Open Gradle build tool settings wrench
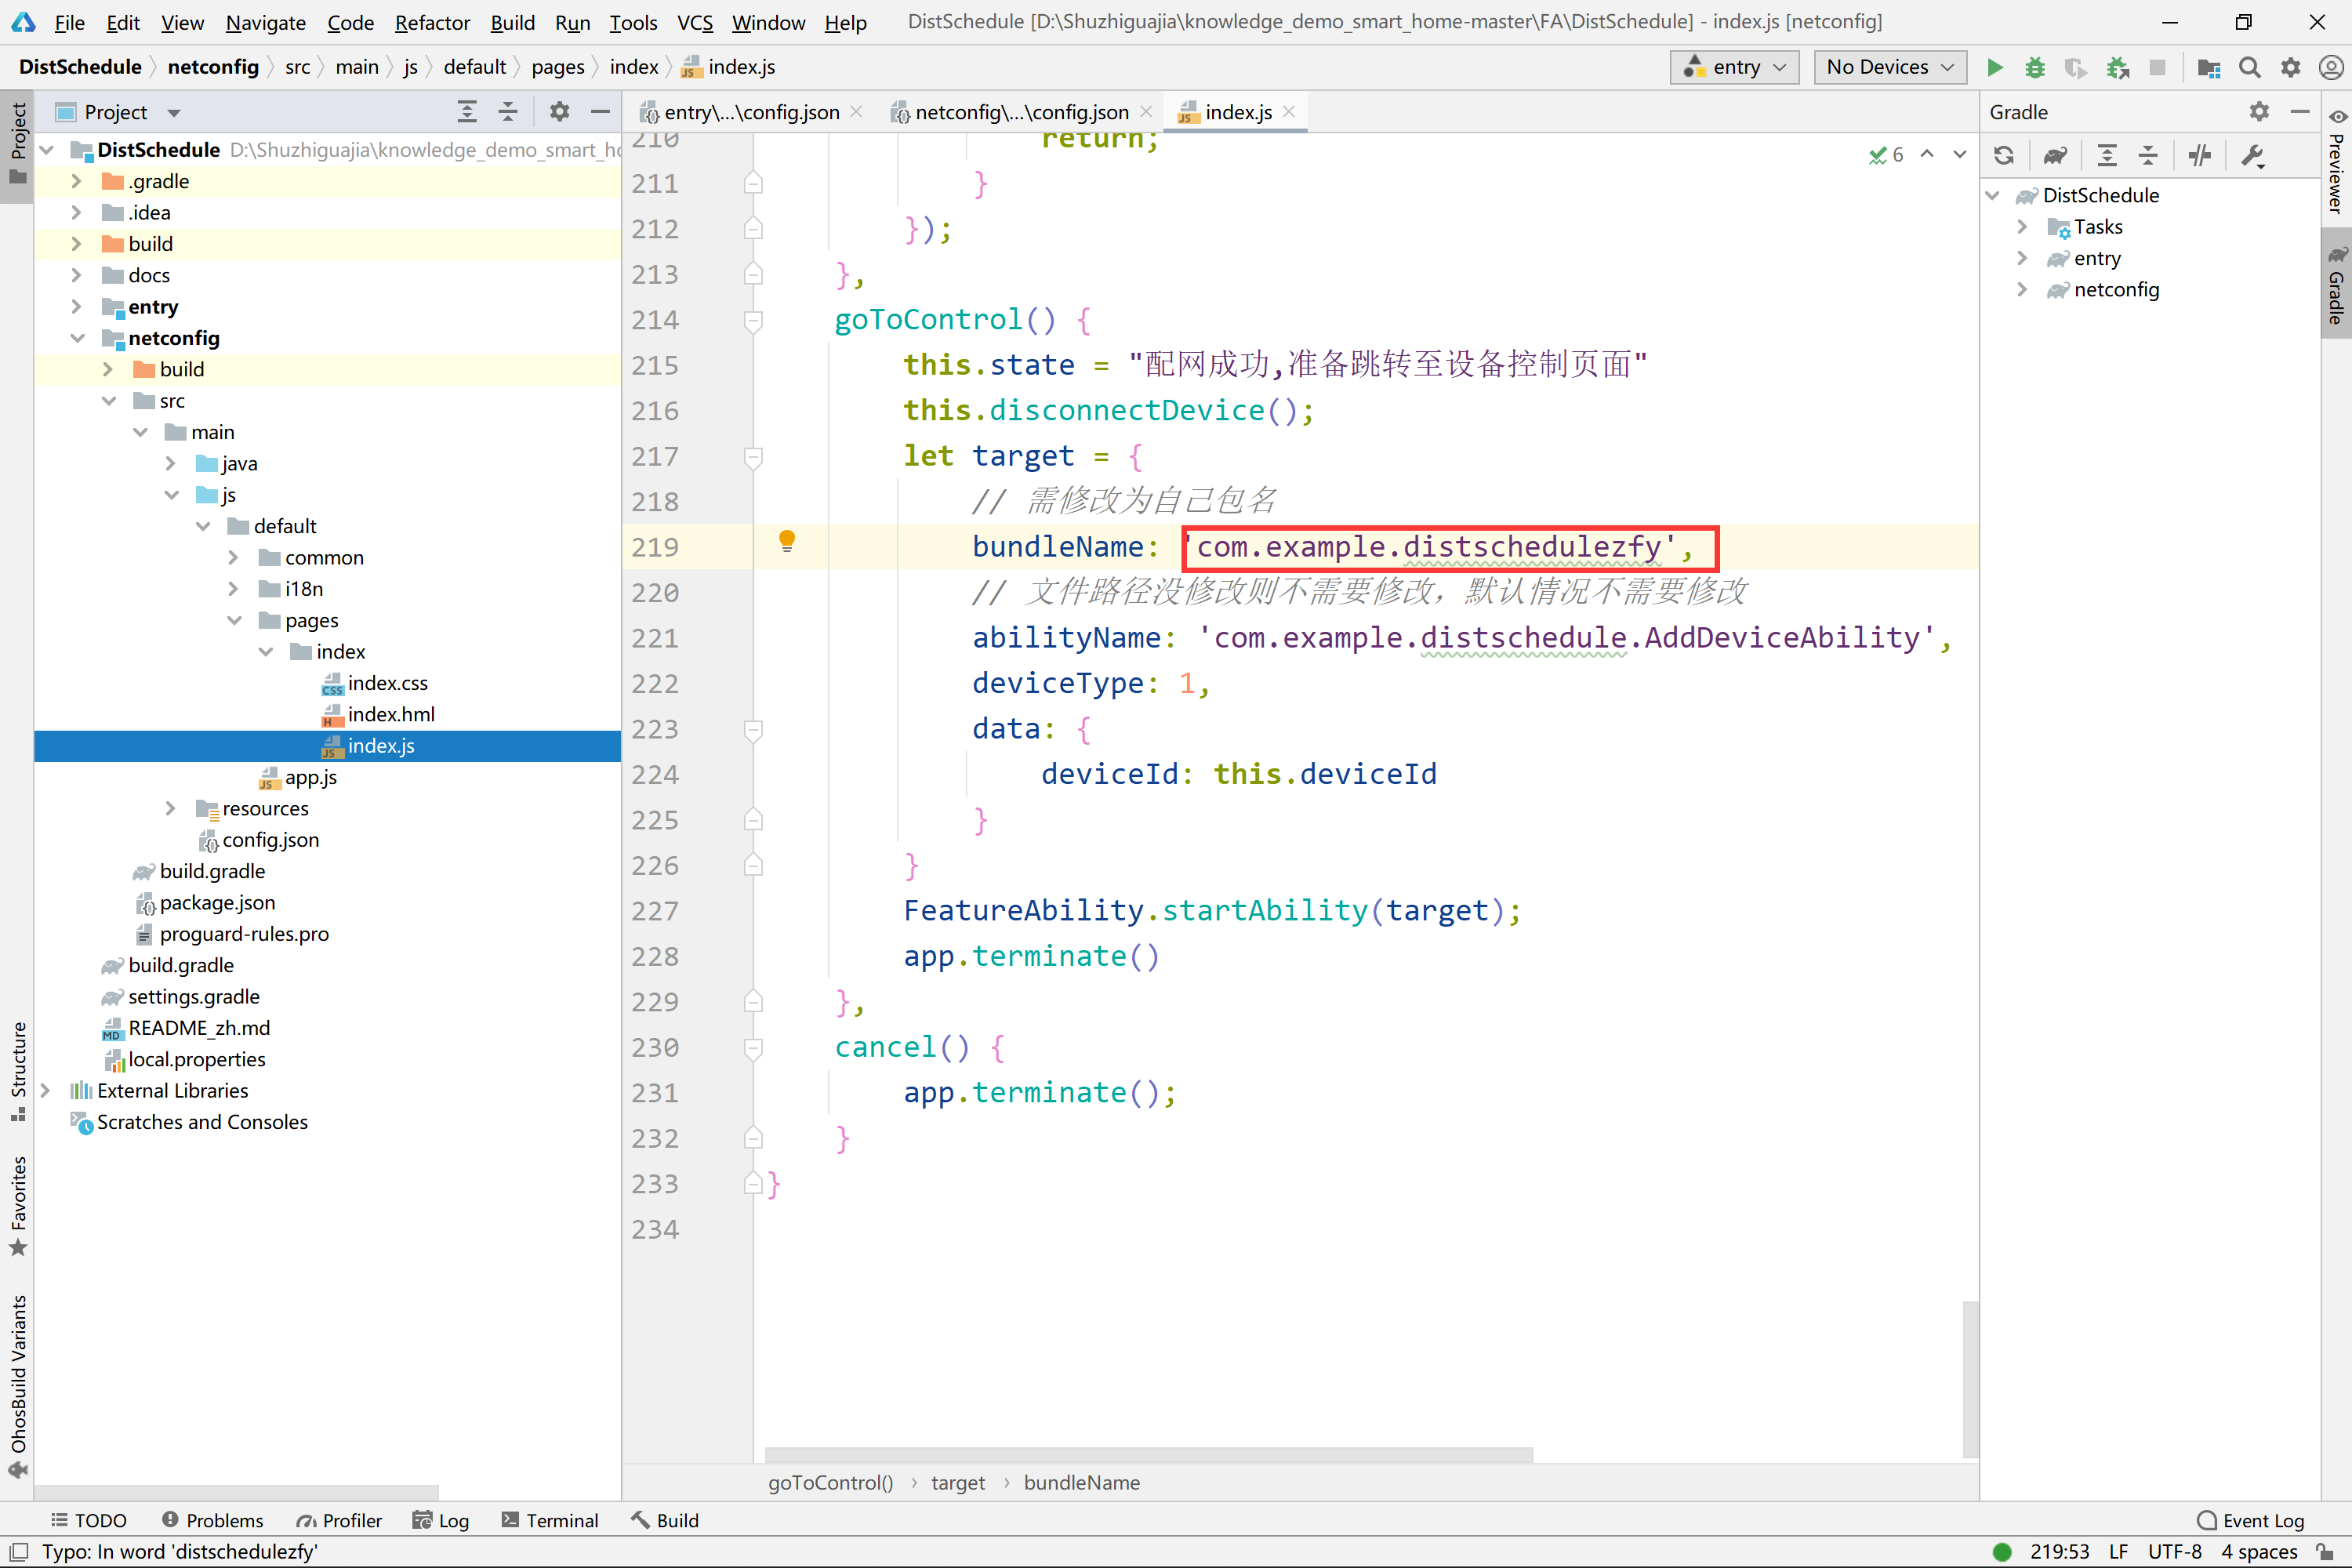Screen dimensions: 2352x1568 [2253, 155]
